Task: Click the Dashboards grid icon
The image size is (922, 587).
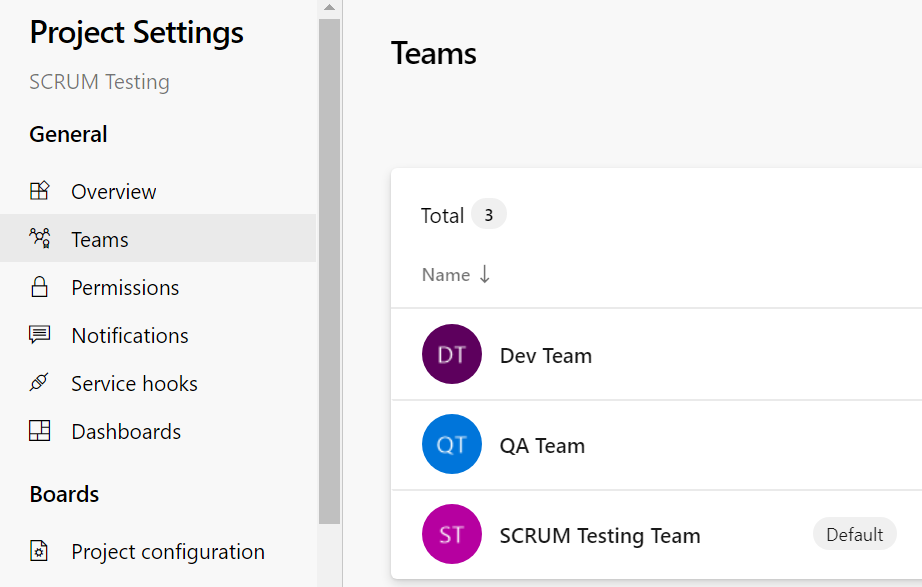Action: tap(39, 431)
